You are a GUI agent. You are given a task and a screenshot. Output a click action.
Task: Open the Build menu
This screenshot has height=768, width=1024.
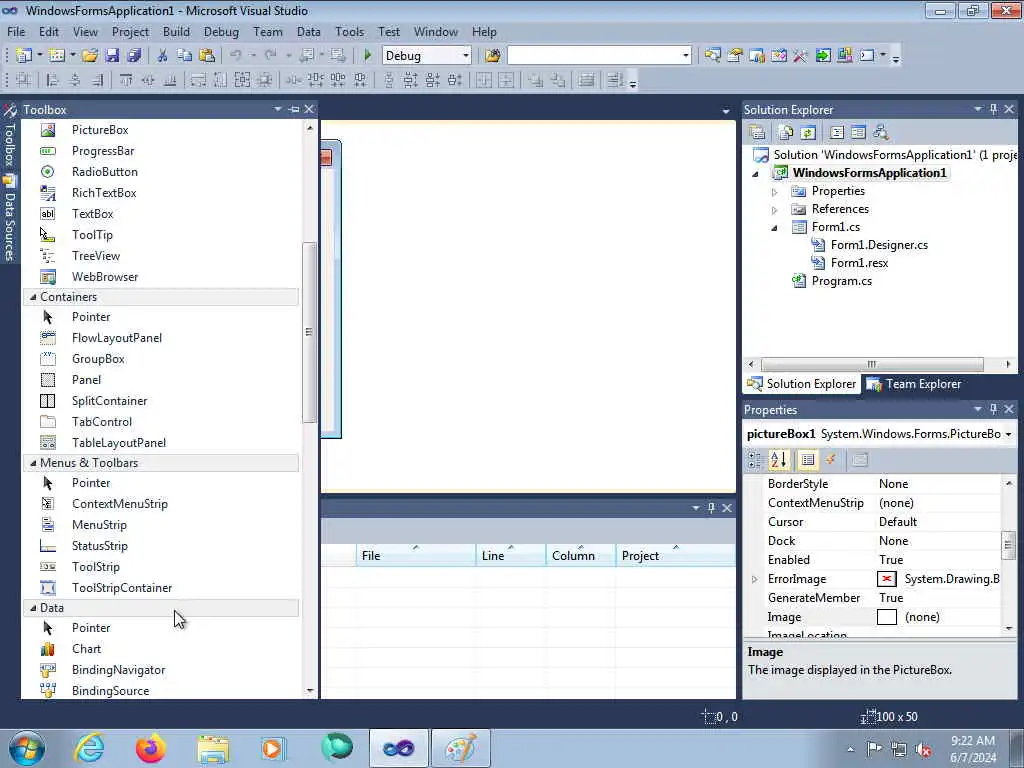pyautogui.click(x=176, y=31)
